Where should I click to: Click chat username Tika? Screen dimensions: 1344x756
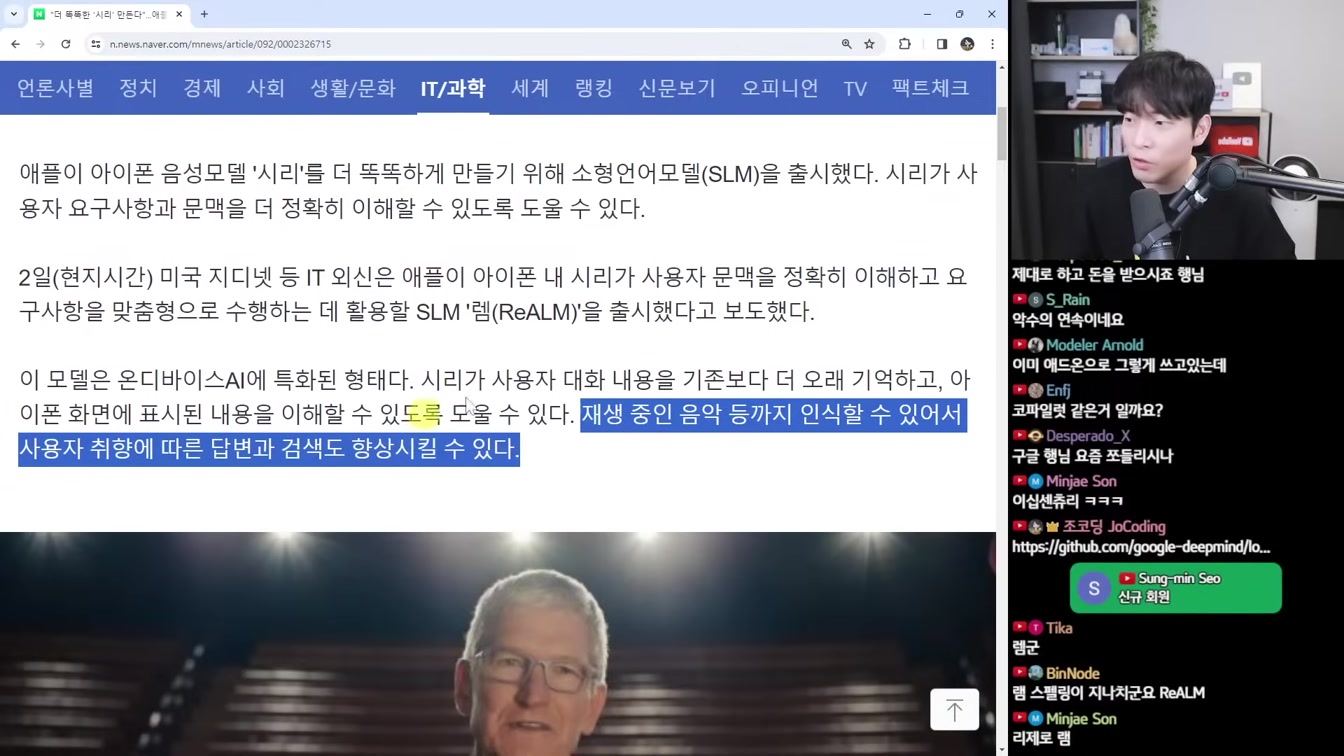tap(1059, 628)
